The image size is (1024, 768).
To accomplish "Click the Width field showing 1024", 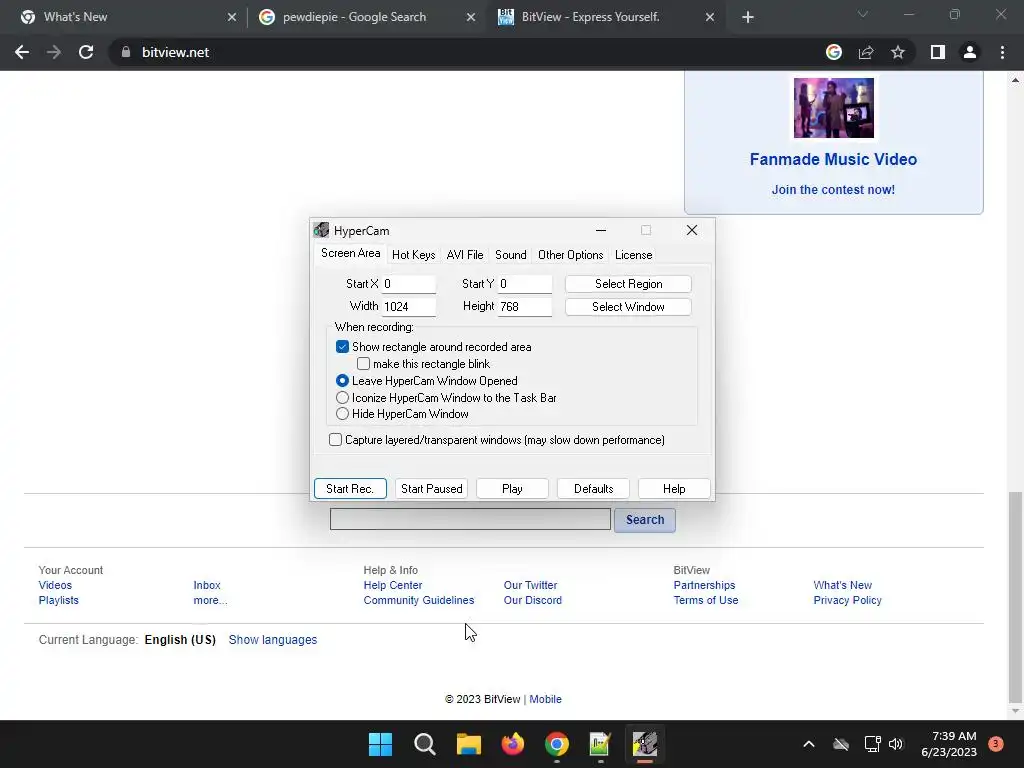I will tap(409, 307).
